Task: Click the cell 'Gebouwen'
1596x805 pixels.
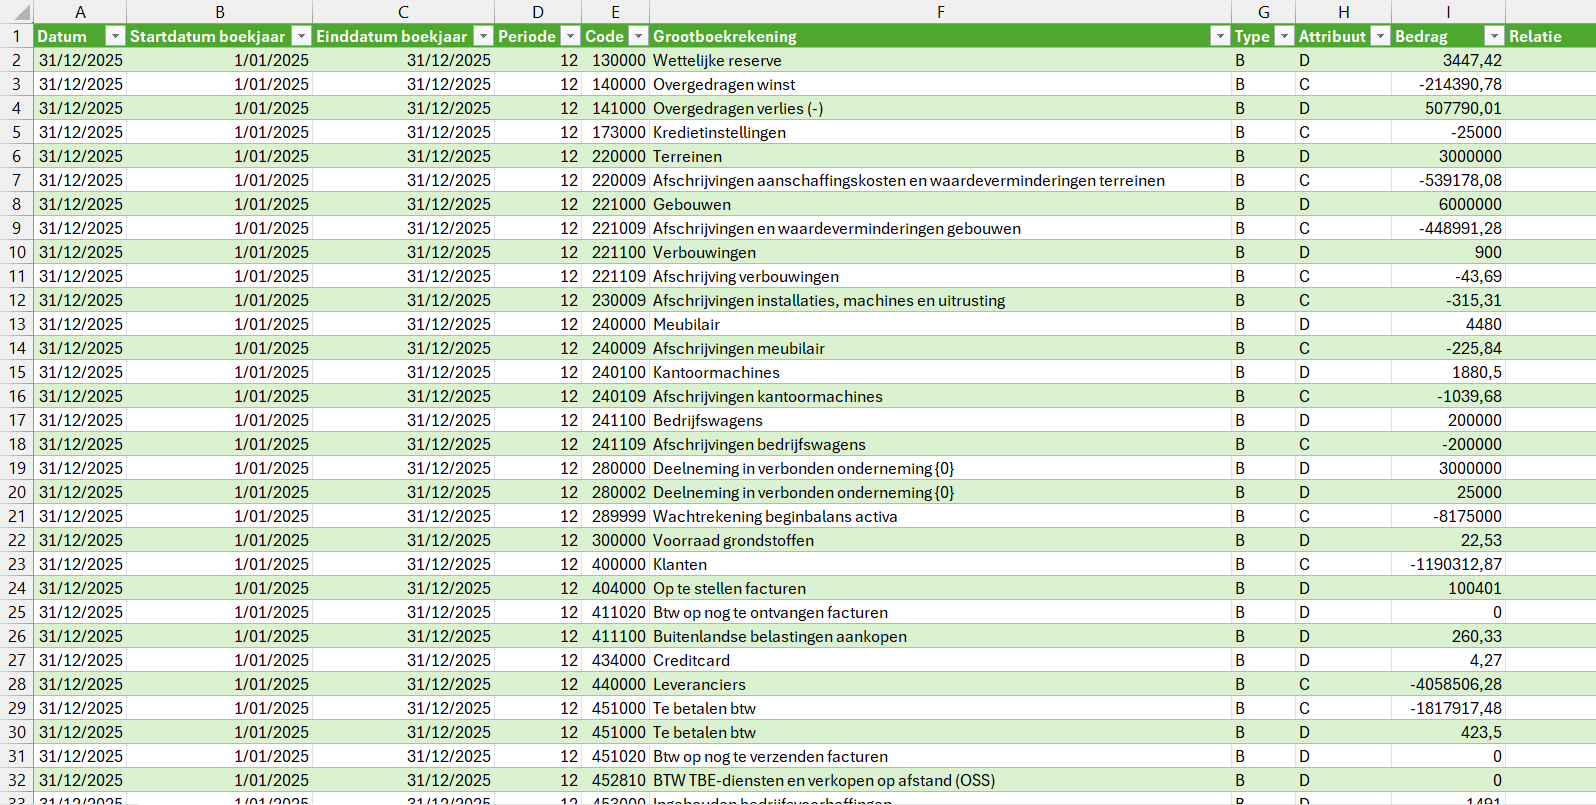Action: [x=940, y=204]
